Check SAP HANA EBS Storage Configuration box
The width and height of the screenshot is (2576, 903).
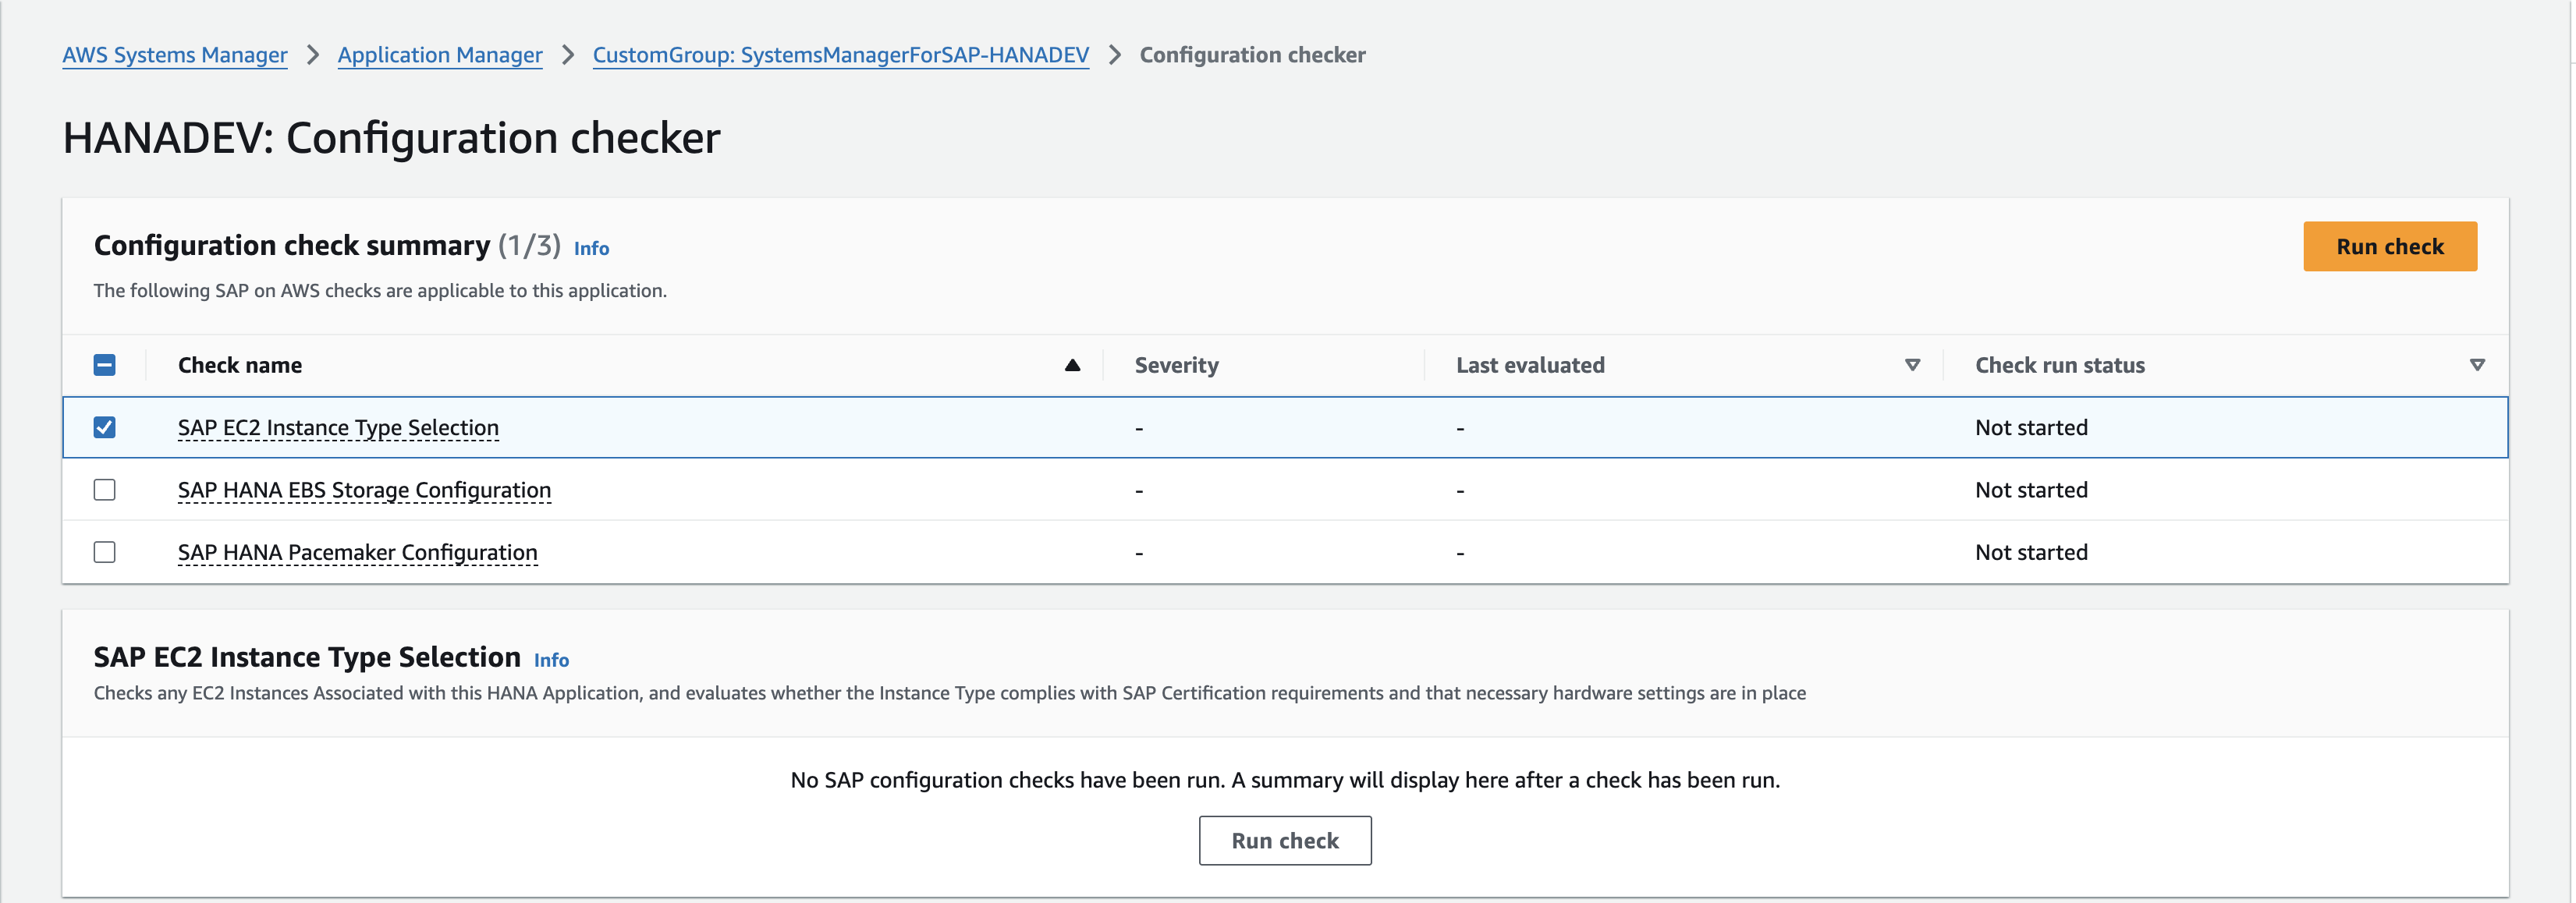104,490
